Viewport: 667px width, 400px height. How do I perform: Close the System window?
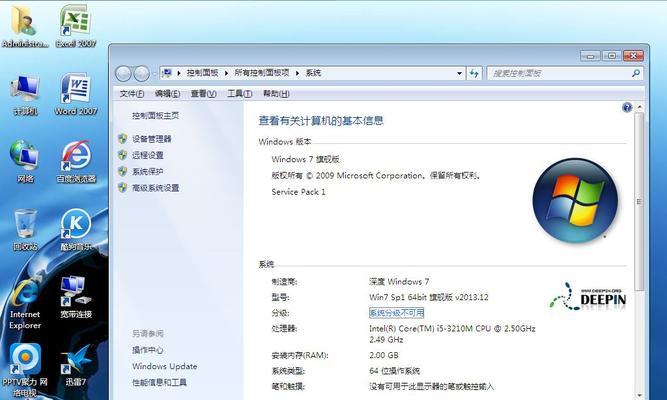[x=633, y=56]
